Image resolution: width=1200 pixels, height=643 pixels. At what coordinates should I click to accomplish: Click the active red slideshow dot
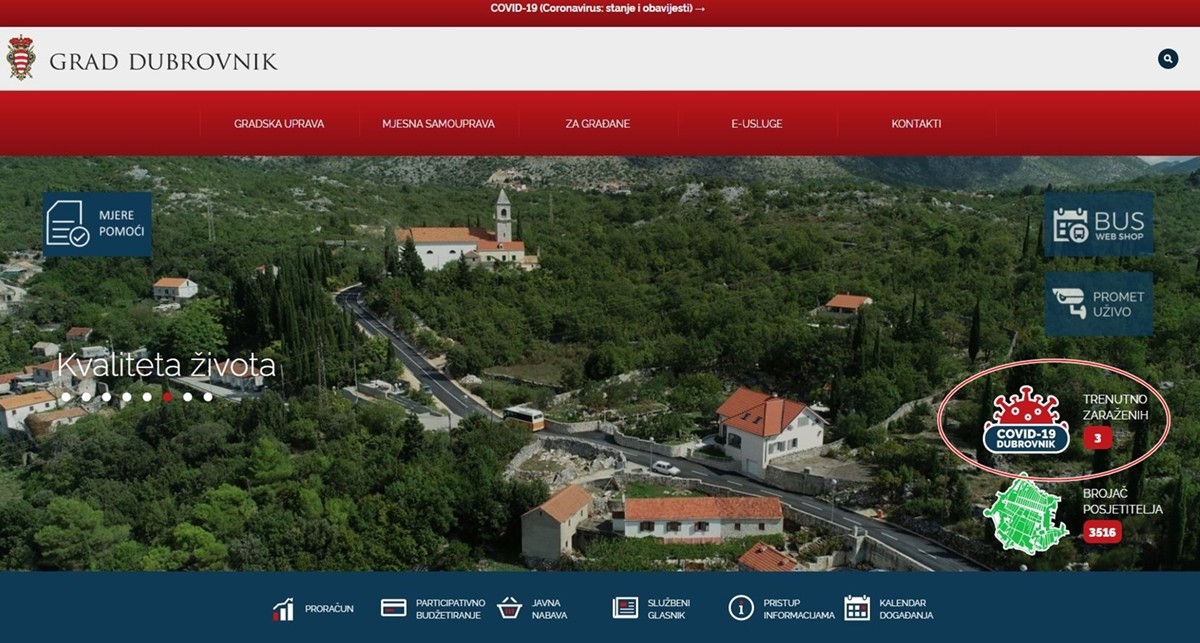pyautogui.click(x=167, y=397)
